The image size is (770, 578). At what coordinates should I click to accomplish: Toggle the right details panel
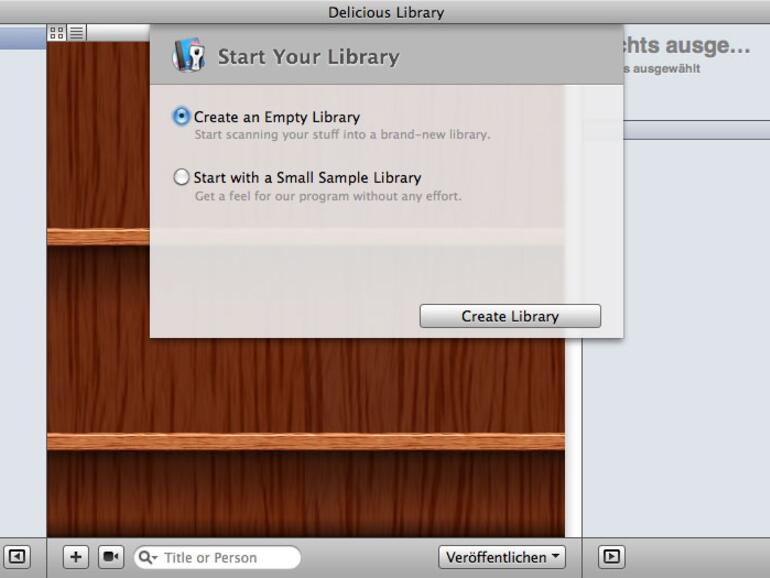611,556
